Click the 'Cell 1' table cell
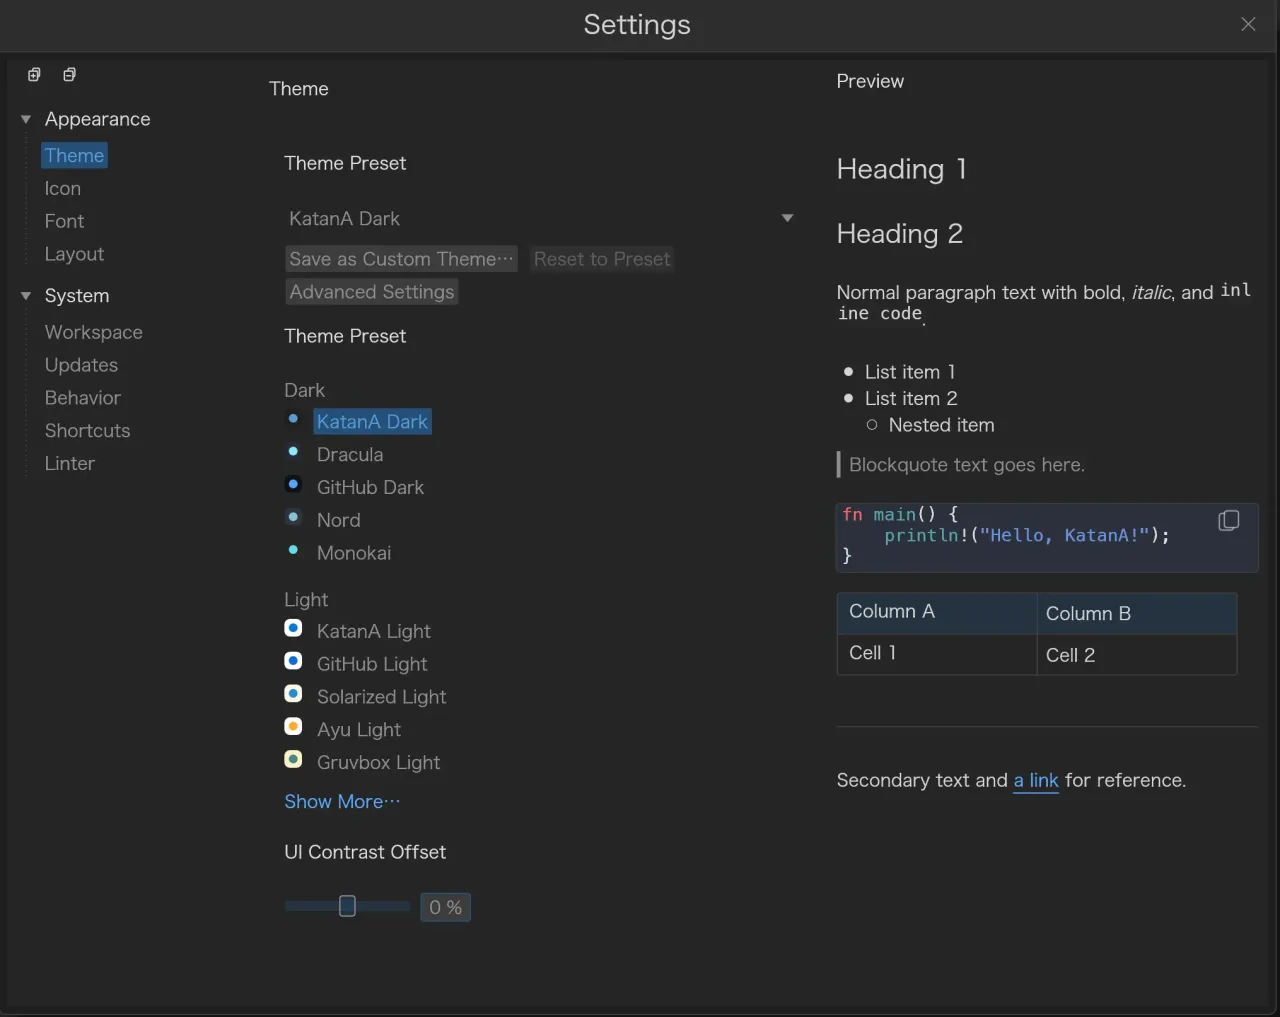The width and height of the screenshot is (1280, 1017). pos(936,654)
